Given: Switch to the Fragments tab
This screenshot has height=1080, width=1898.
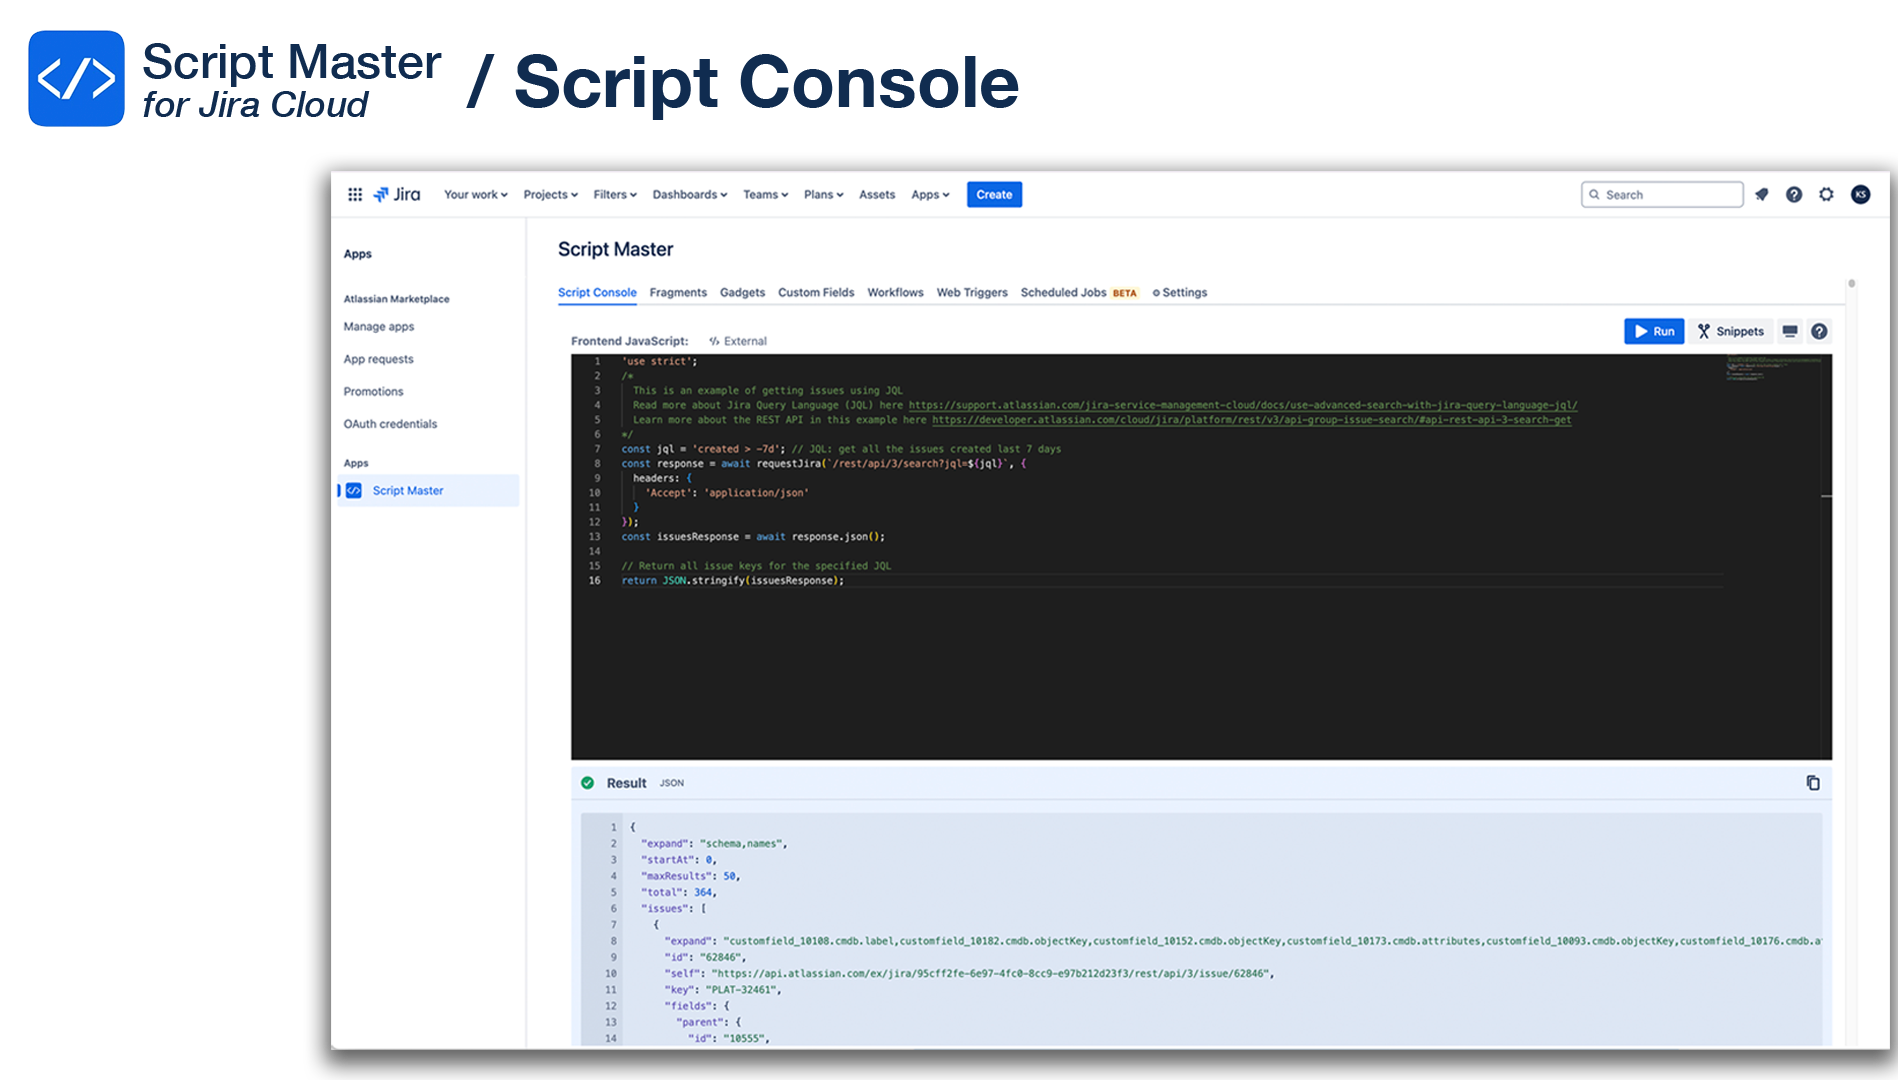Looking at the screenshot, I should point(678,293).
